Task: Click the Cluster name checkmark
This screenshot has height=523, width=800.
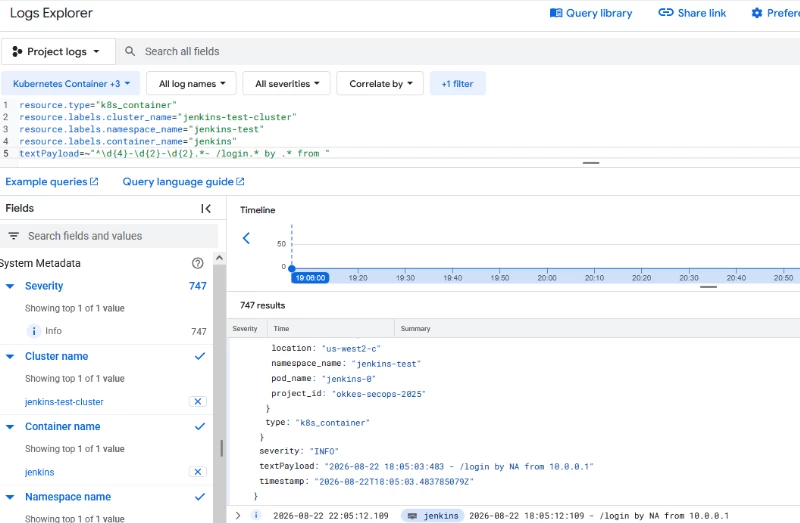Action: click(x=199, y=356)
